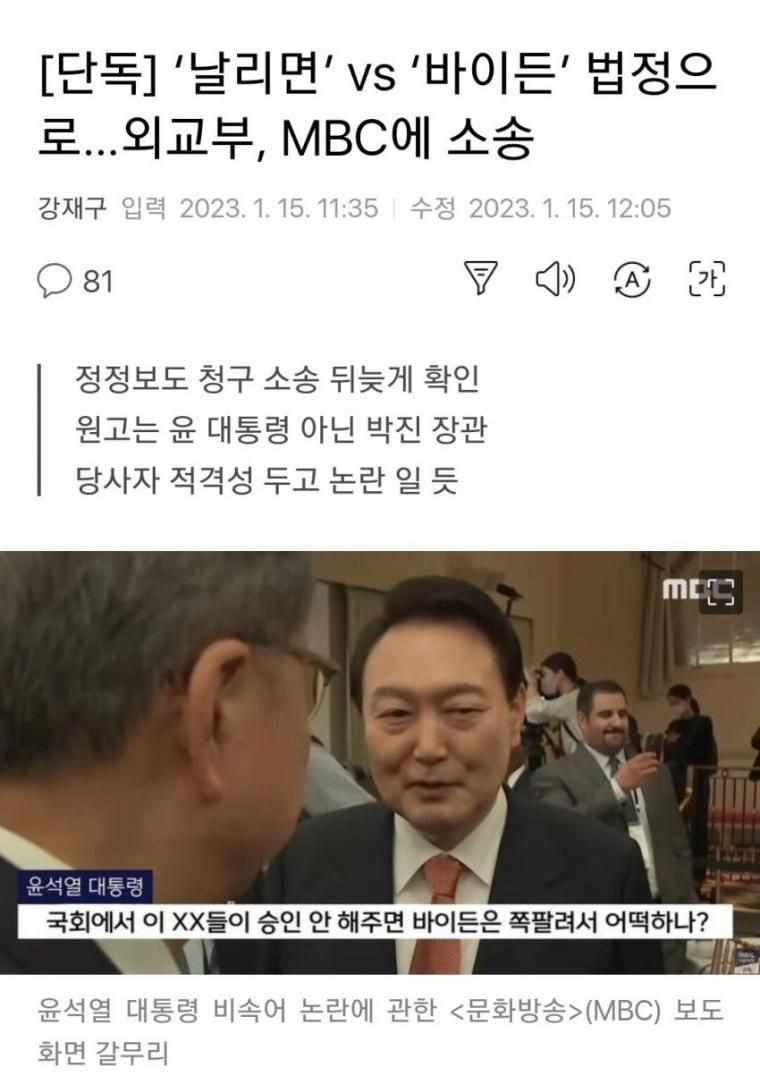
Task: Select the subheading 원고는 윤 대통령 아닌 박진 장관
Action: [x=281, y=430]
